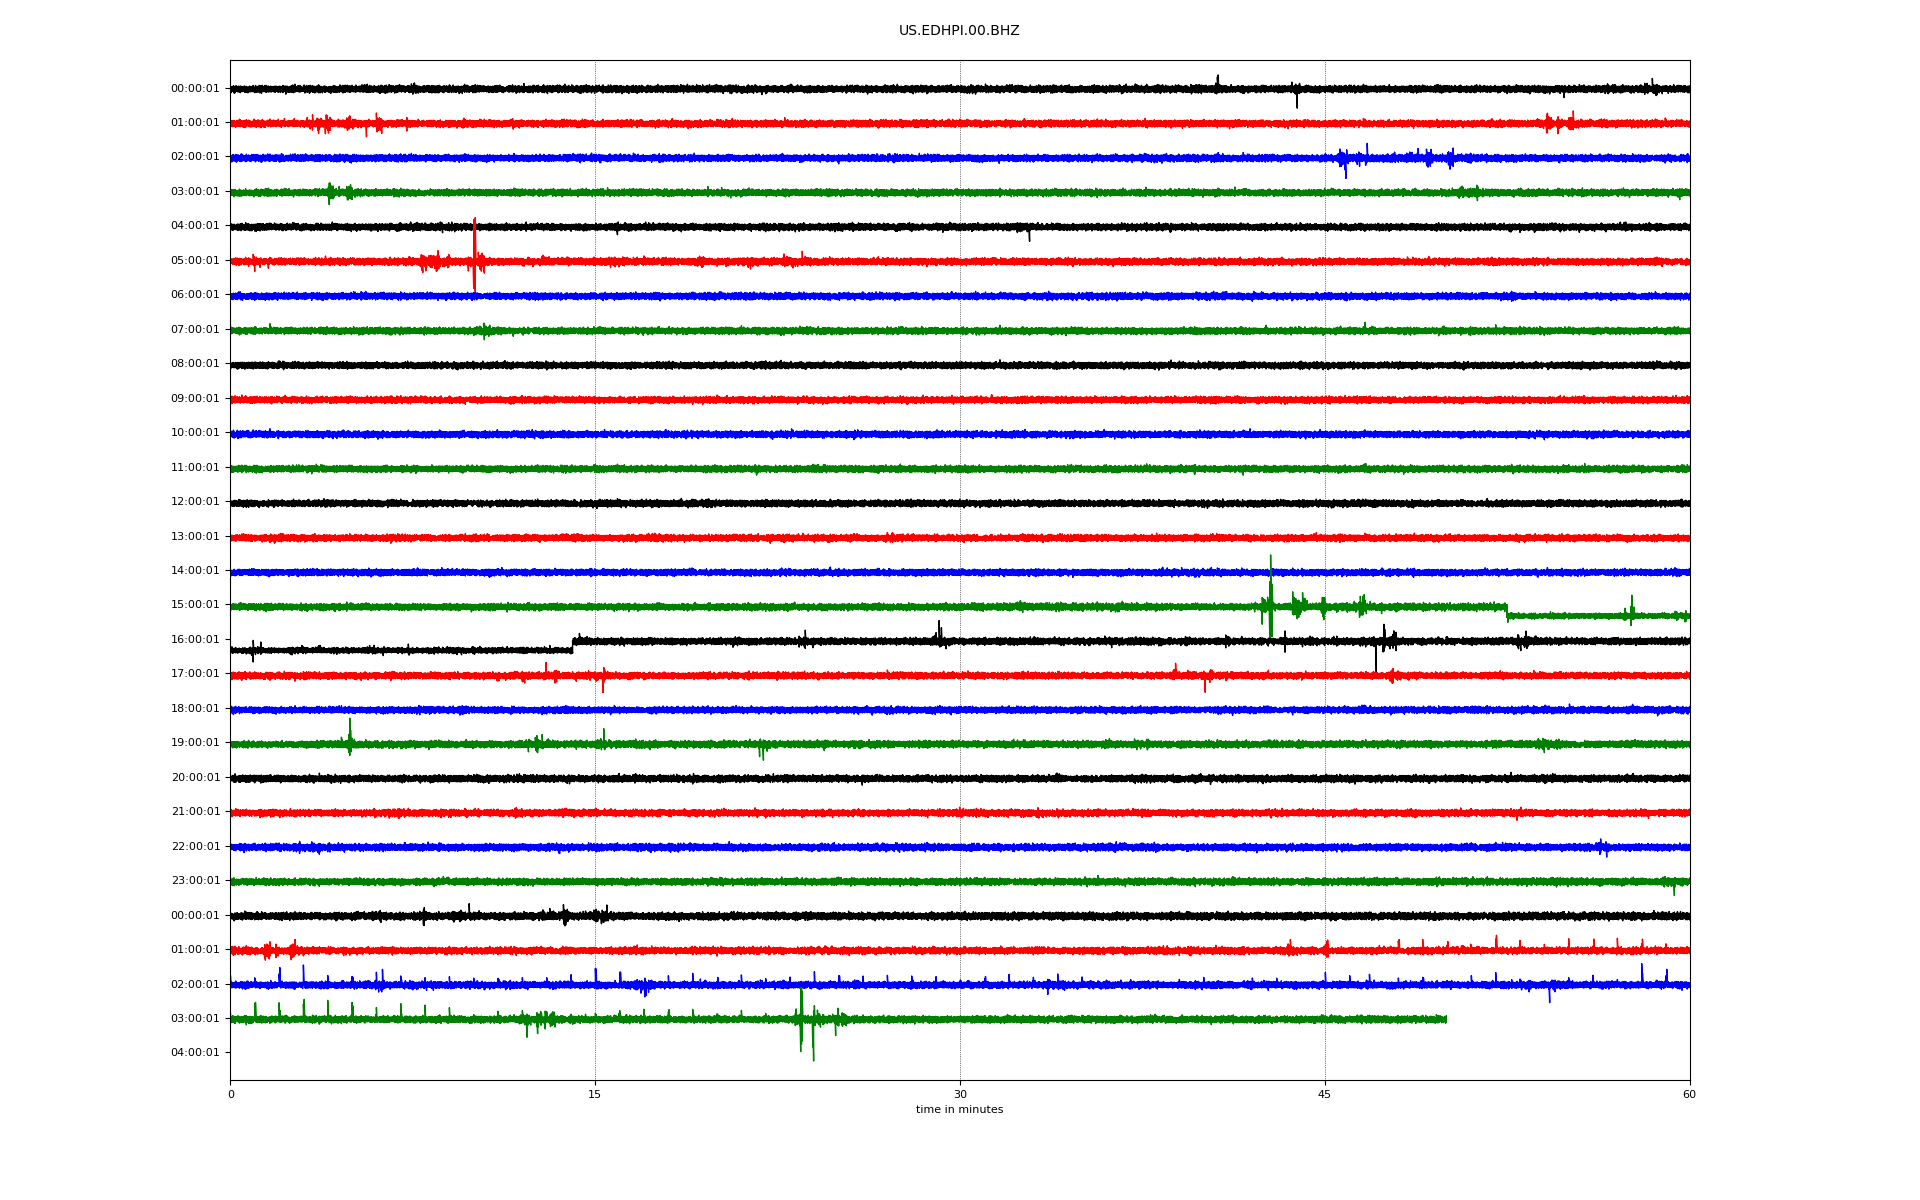
Task: Click the 23:00:01 row time label
Action: (x=195, y=880)
